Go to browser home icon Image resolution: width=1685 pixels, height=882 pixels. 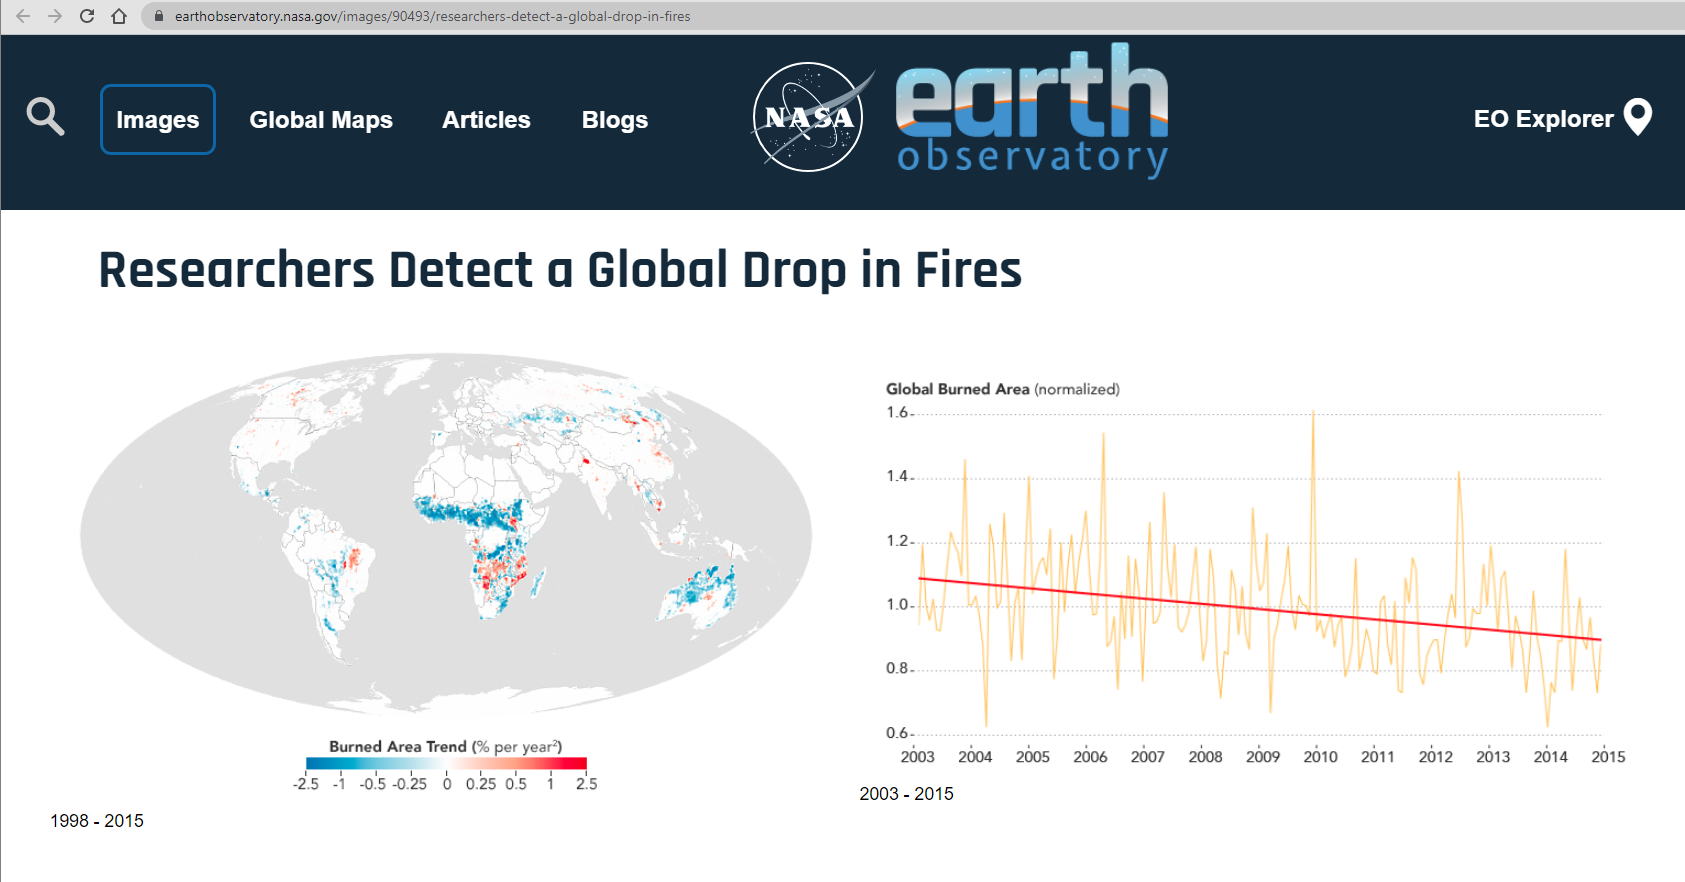(x=119, y=16)
